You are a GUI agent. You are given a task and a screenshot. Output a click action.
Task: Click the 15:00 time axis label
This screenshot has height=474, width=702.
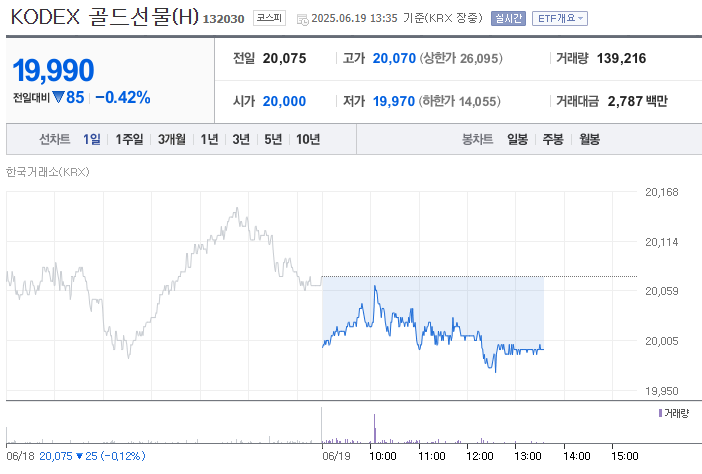point(625,456)
